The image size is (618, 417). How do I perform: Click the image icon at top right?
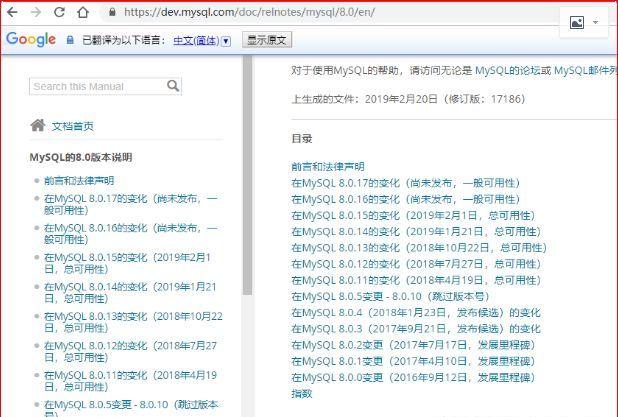577,22
